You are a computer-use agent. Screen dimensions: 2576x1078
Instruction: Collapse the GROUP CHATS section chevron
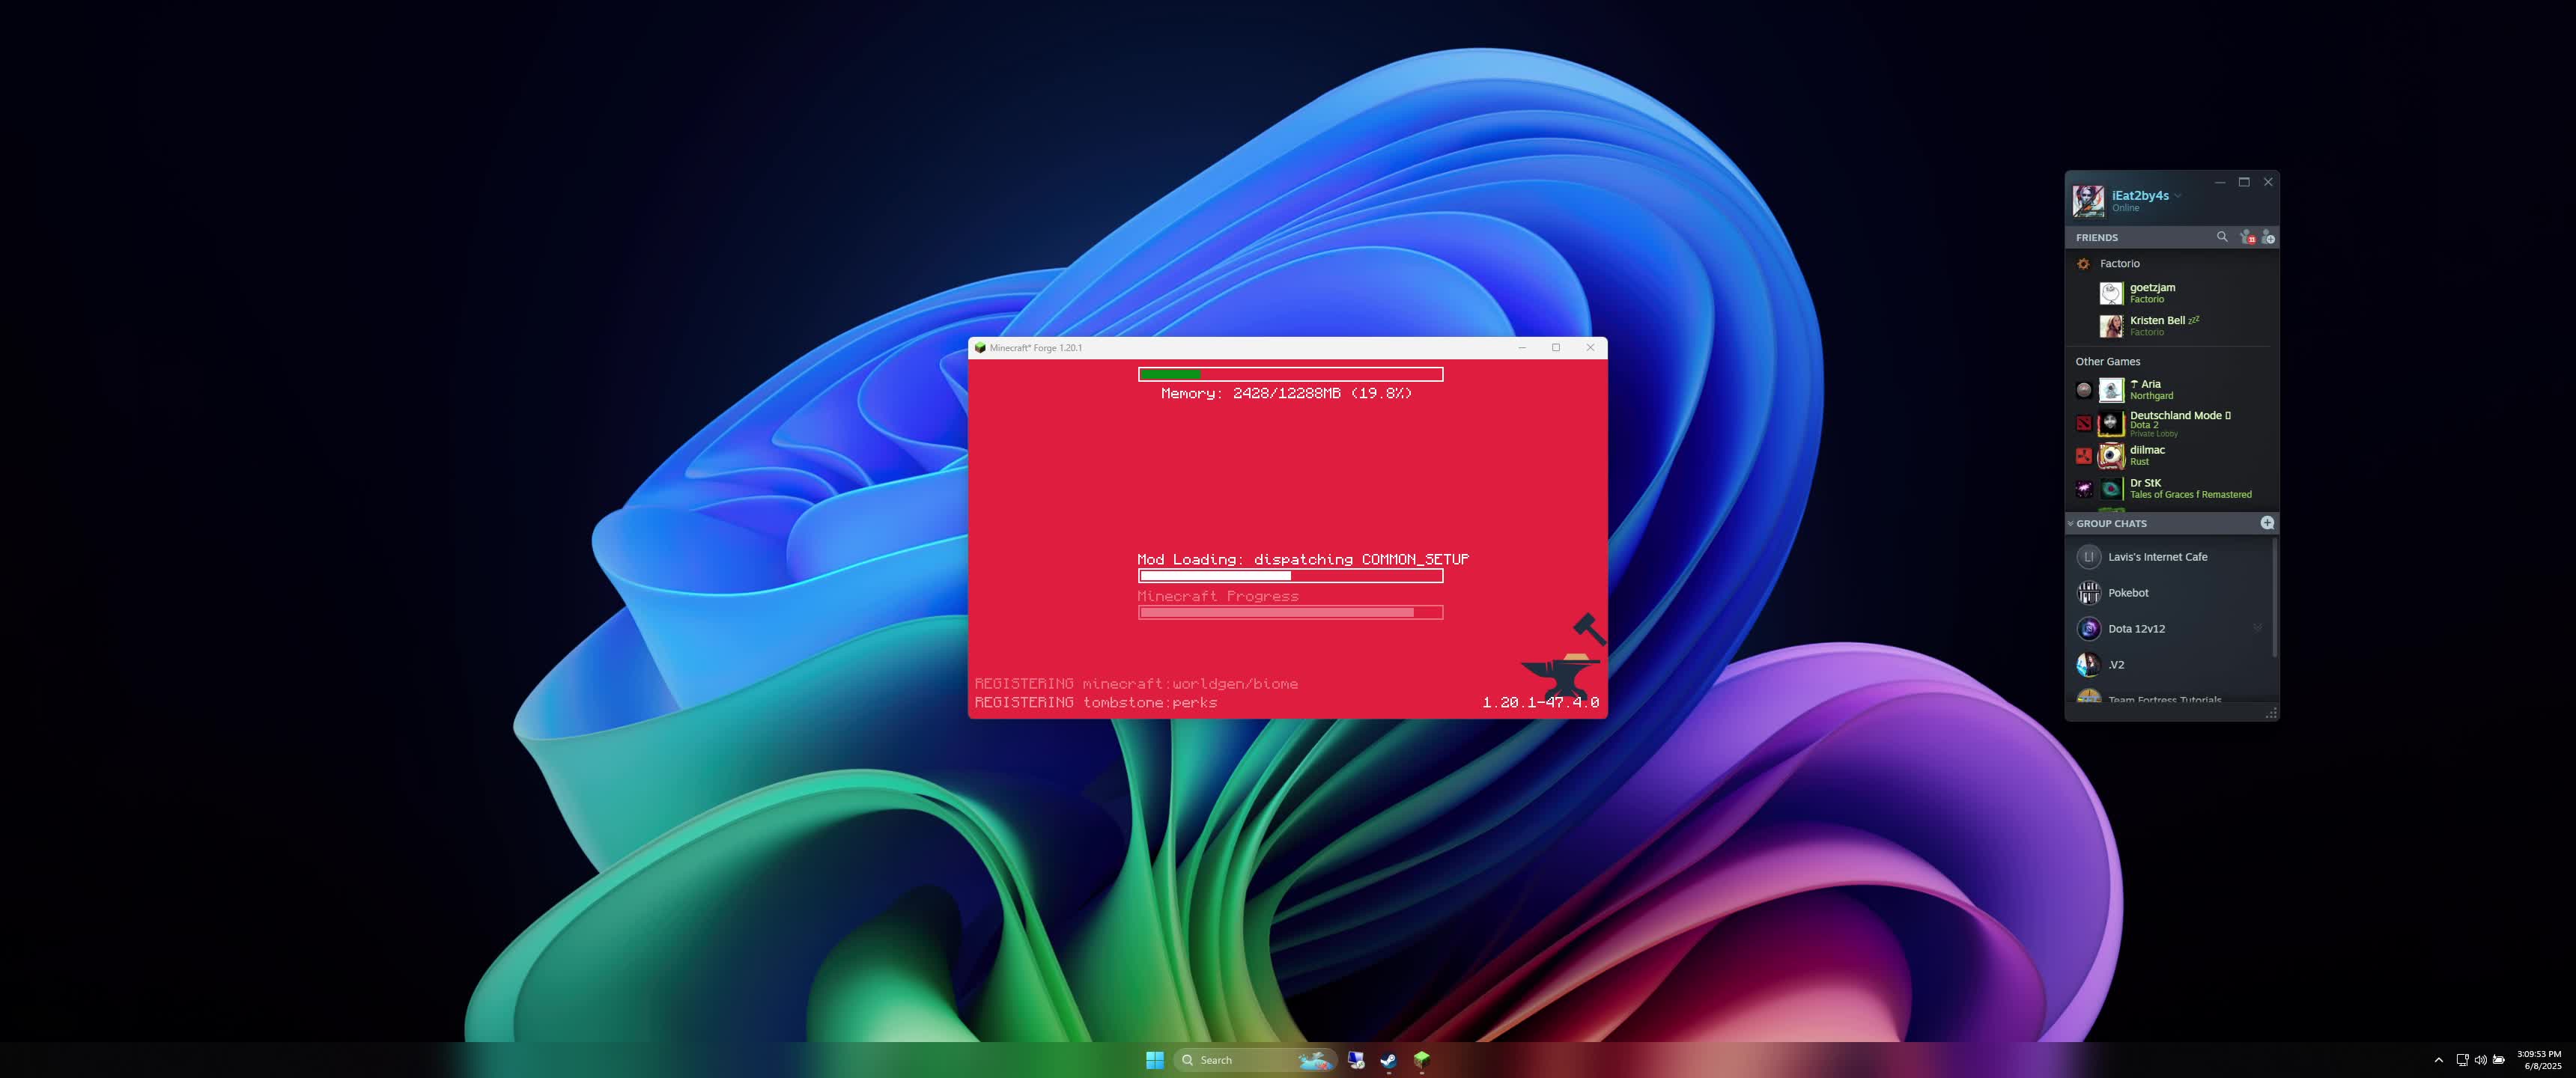pyautogui.click(x=2071, y=523)
